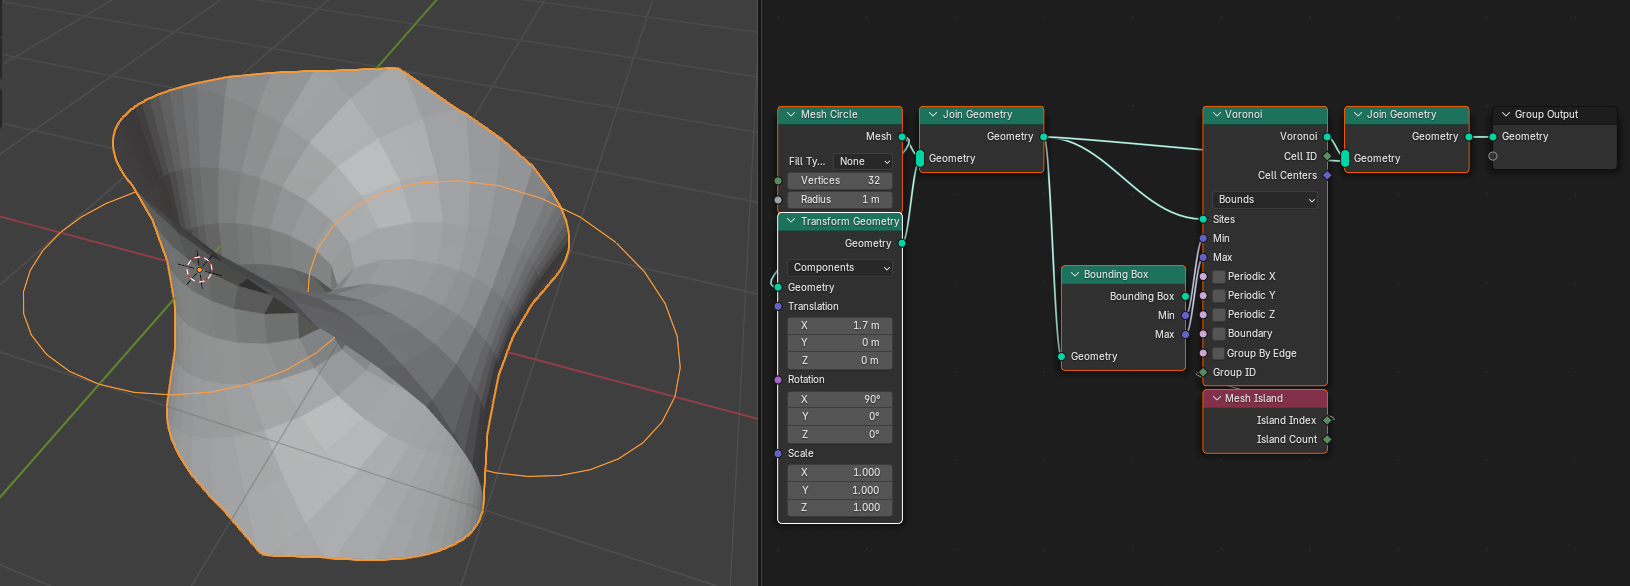Screen dimensions: 1630x586
Task: Click the Rotation X field showing 90°
Action: [840, 399]
